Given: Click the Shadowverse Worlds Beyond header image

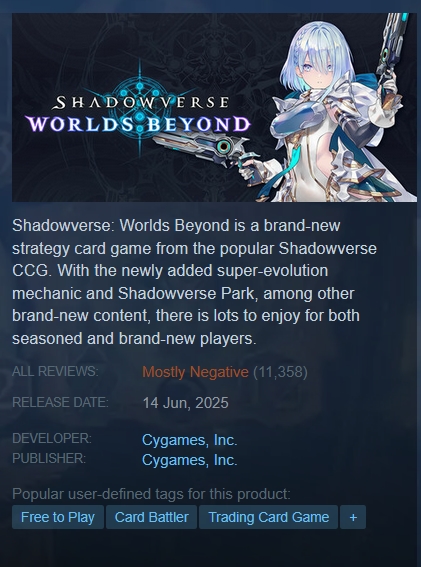Looking at the screenshot, I should pyautogui.click(x=214, y=107).
